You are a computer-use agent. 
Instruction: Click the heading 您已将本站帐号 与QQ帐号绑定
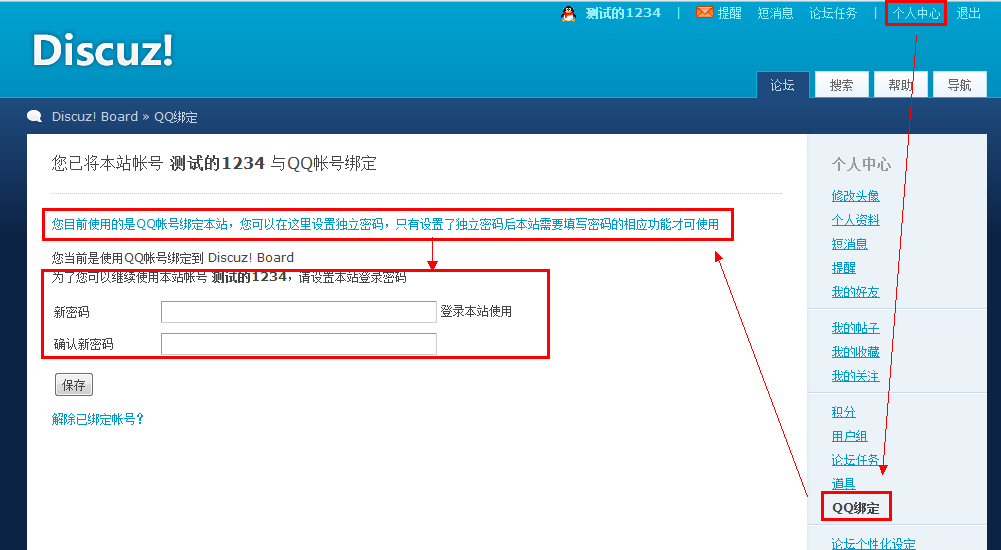(x=214, y=163)
